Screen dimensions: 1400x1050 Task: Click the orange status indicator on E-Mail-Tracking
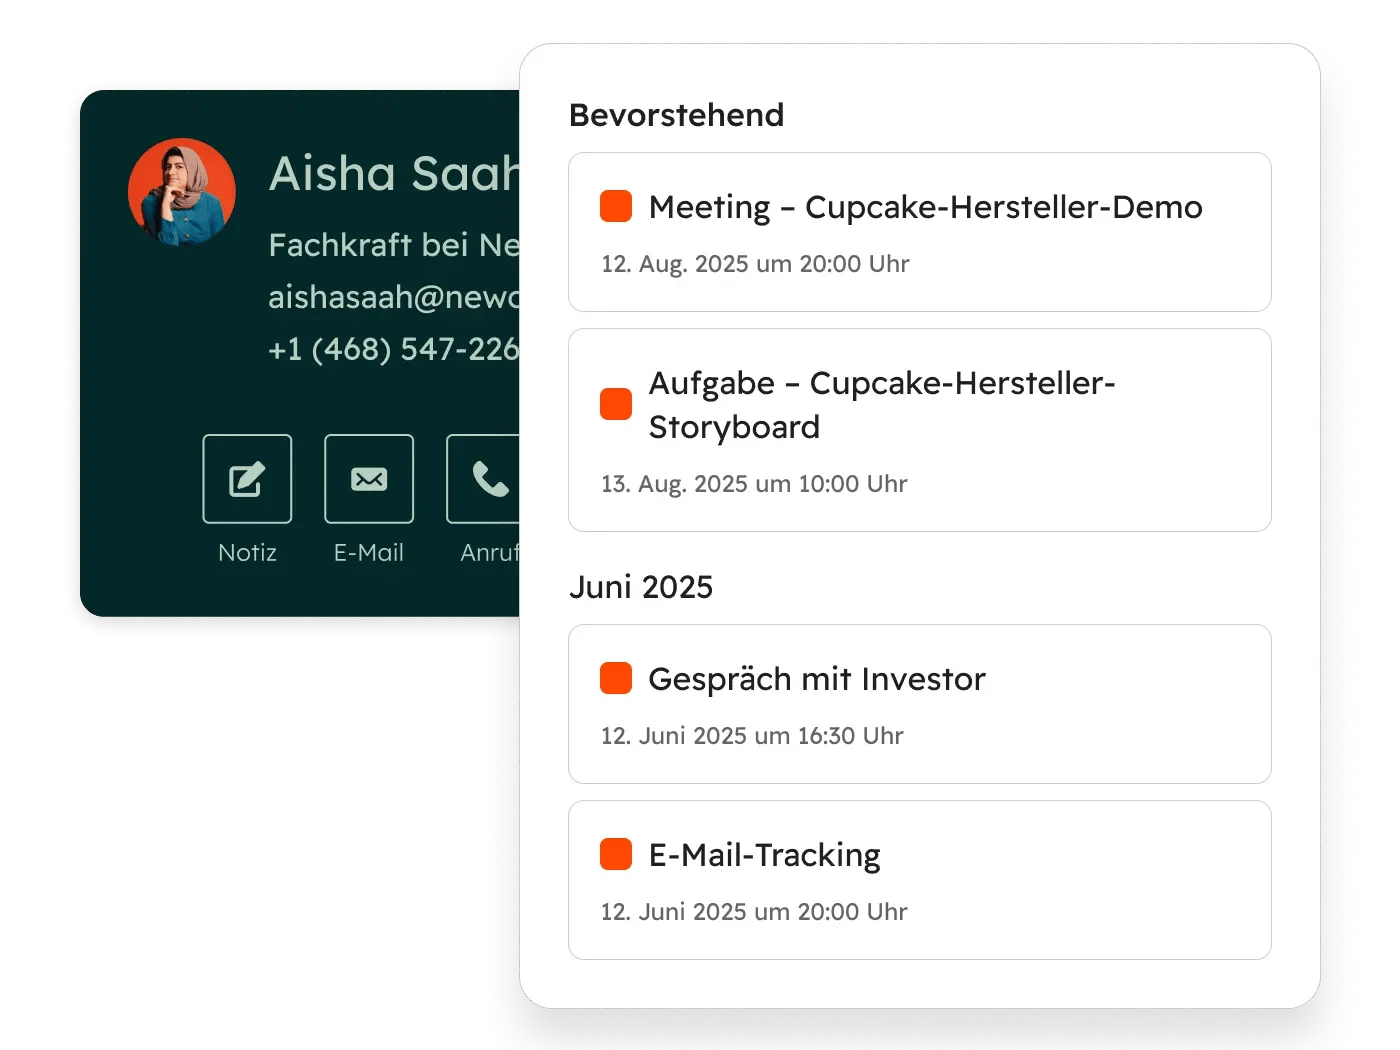615,854
